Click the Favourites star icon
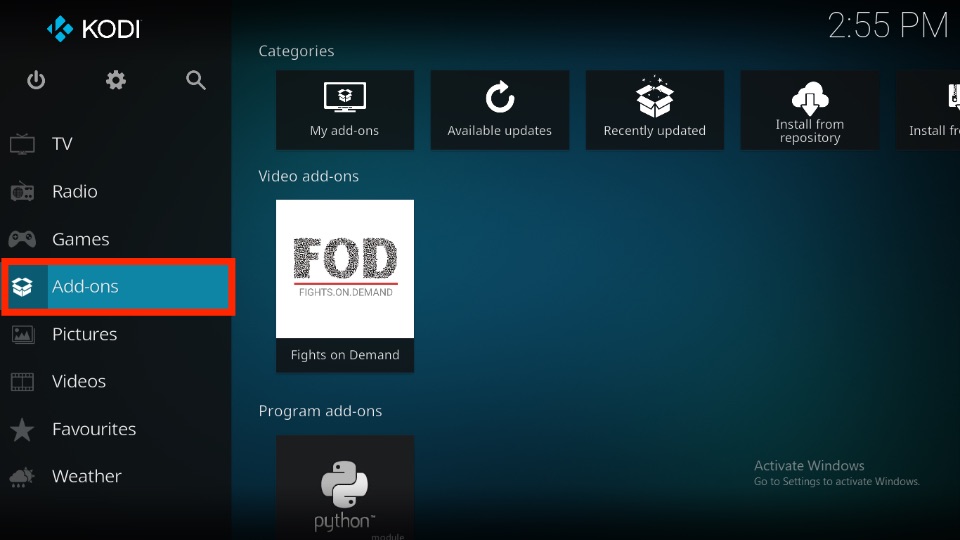Image resolution: width=960 pixels, height=540 pixels. (22, 429)
